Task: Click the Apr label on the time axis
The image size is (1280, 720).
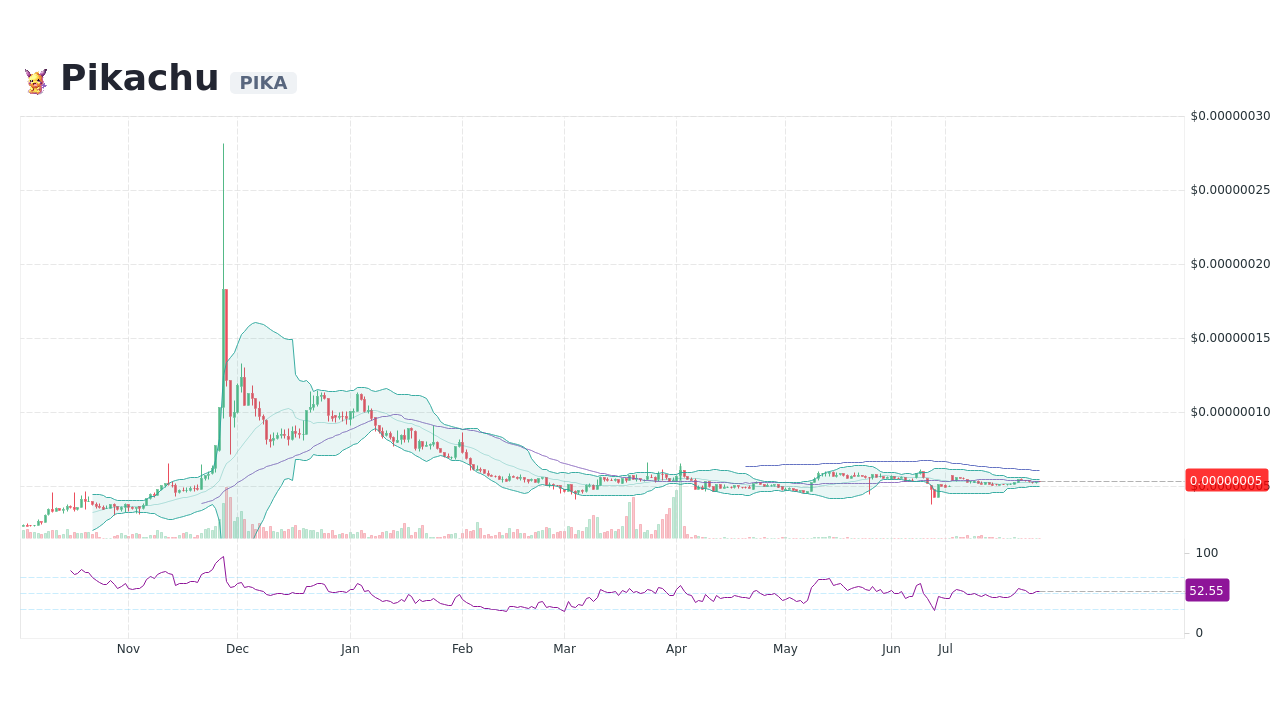Action: click(x=677, y=648)
